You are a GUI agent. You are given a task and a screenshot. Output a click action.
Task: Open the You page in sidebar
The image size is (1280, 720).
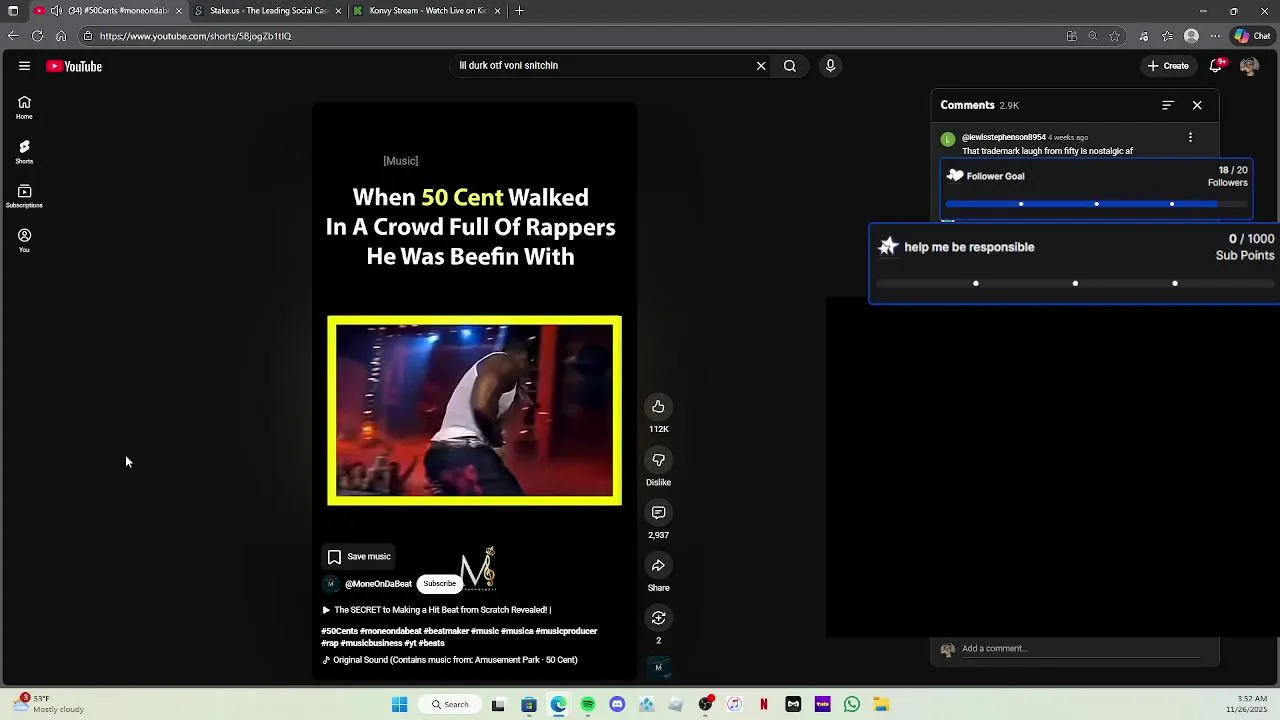24,240
